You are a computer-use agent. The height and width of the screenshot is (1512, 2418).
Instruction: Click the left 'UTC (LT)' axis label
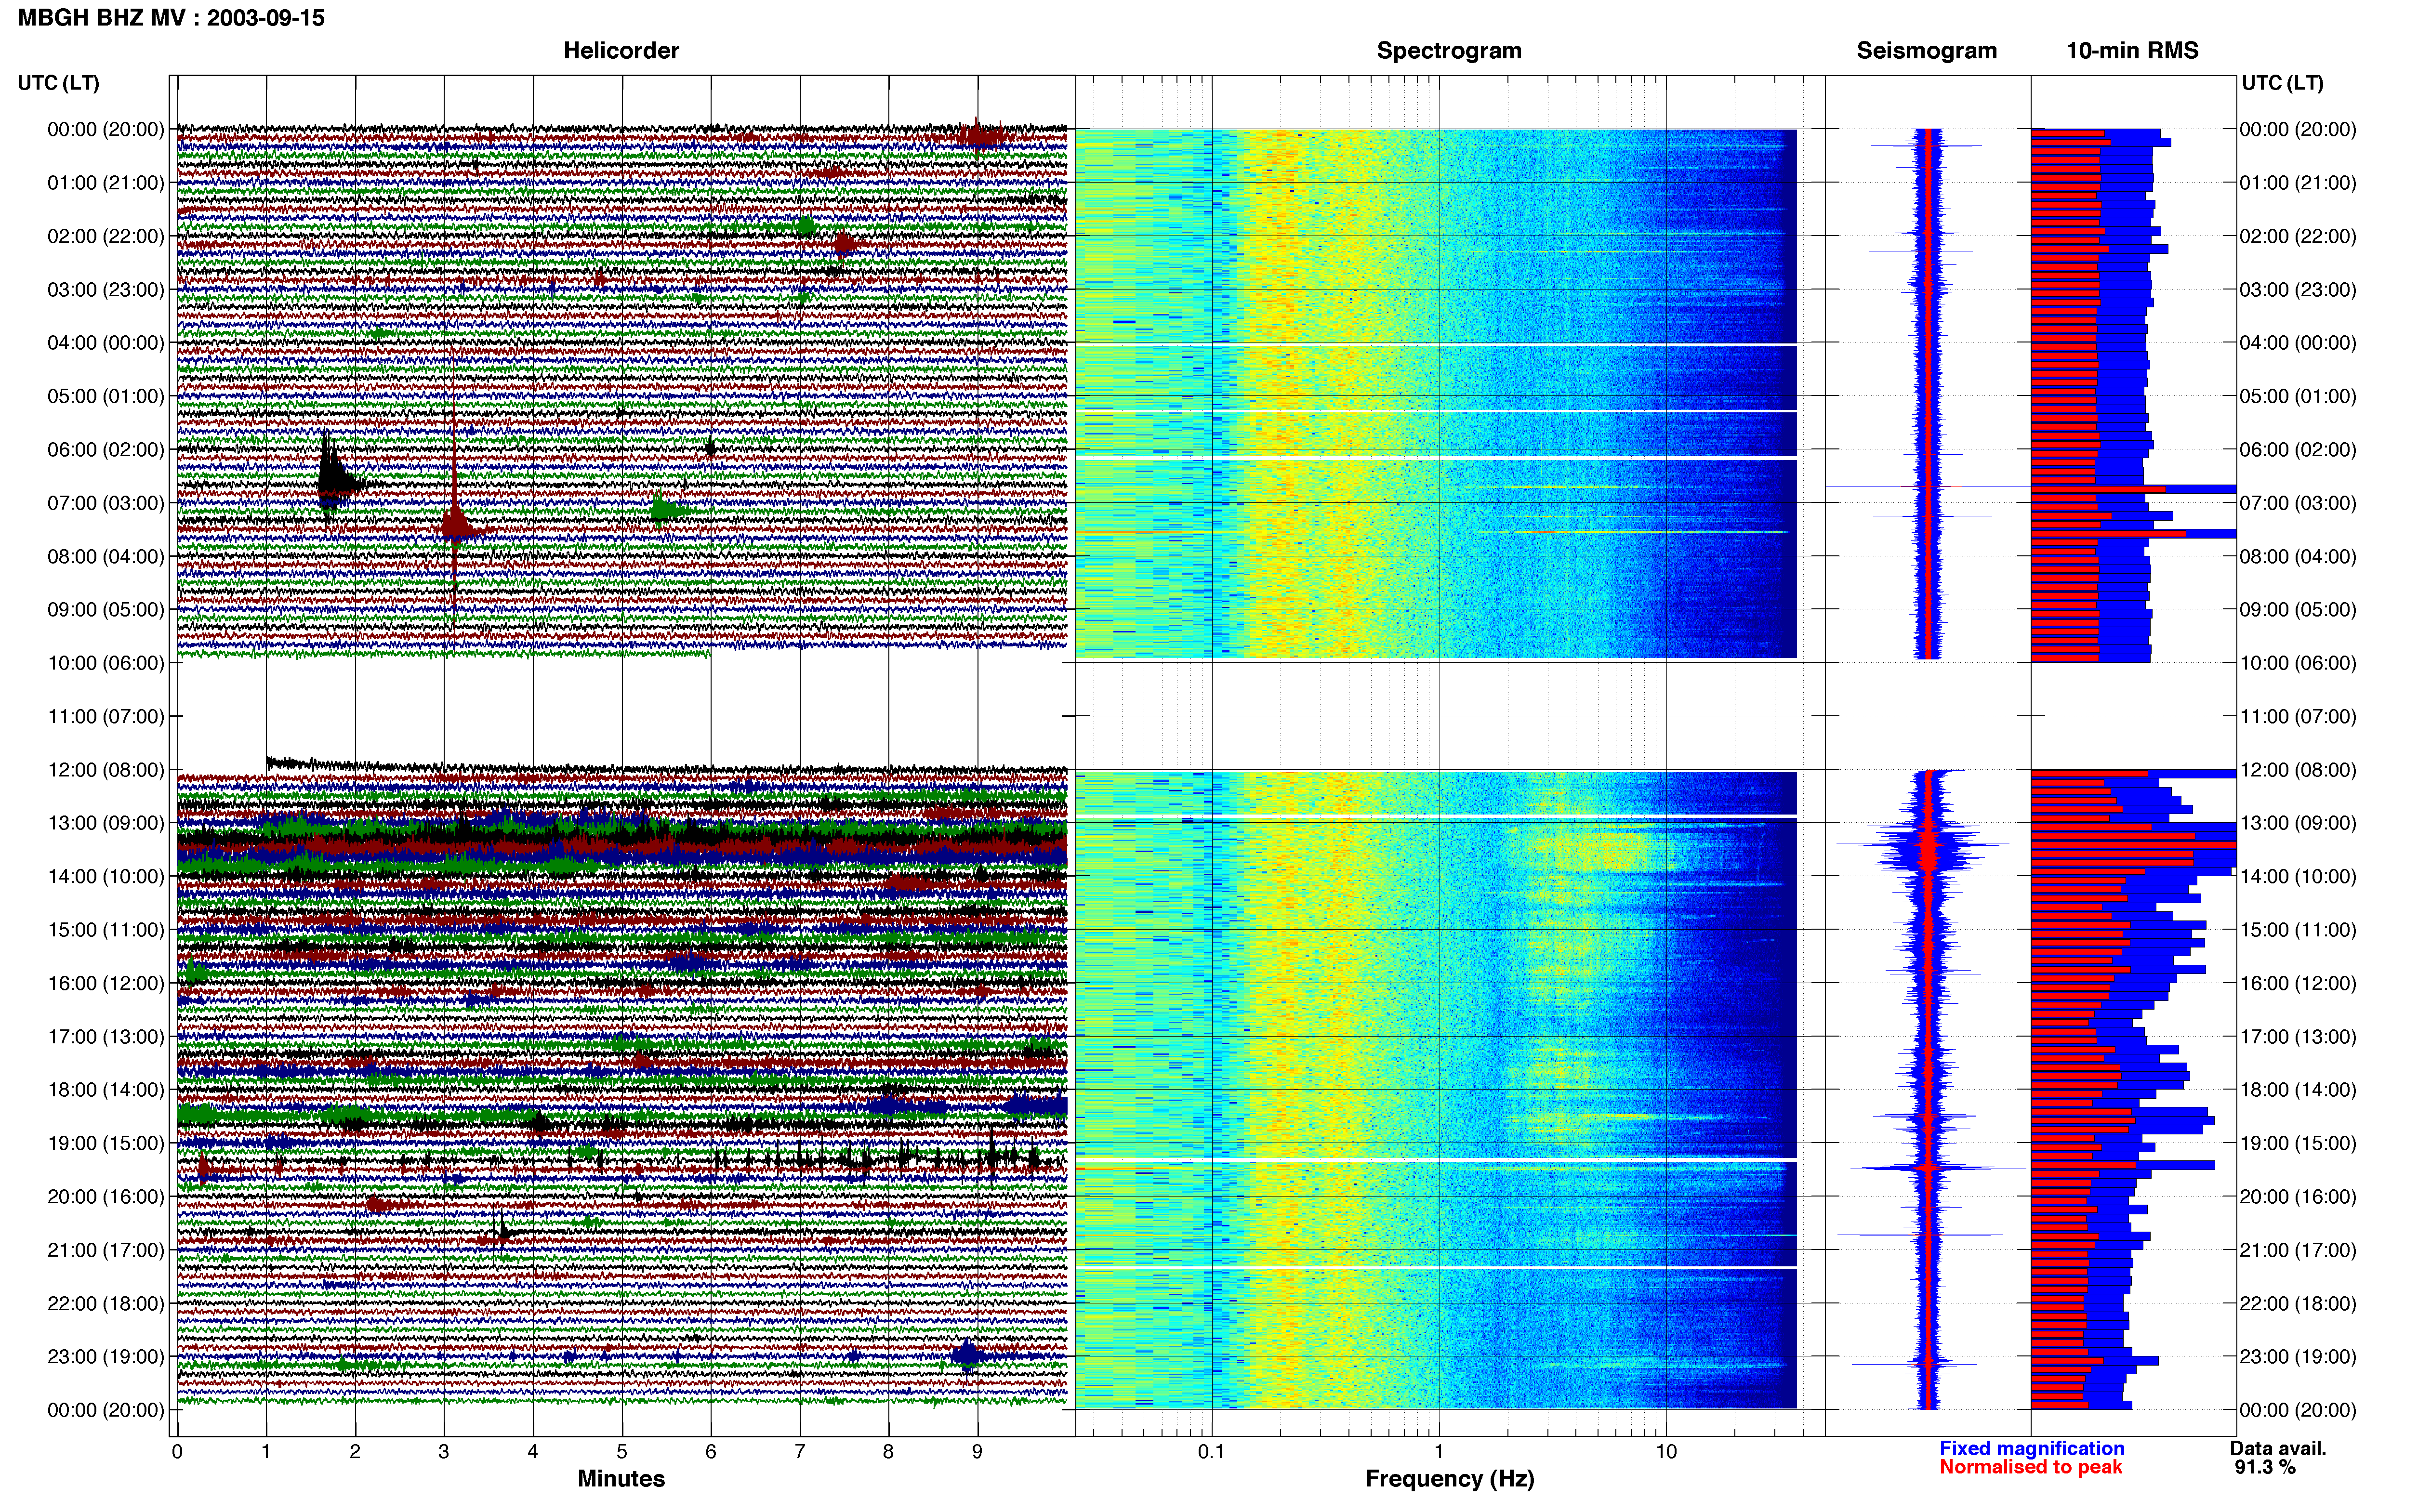pyautogui.click(x=59, y=83)
